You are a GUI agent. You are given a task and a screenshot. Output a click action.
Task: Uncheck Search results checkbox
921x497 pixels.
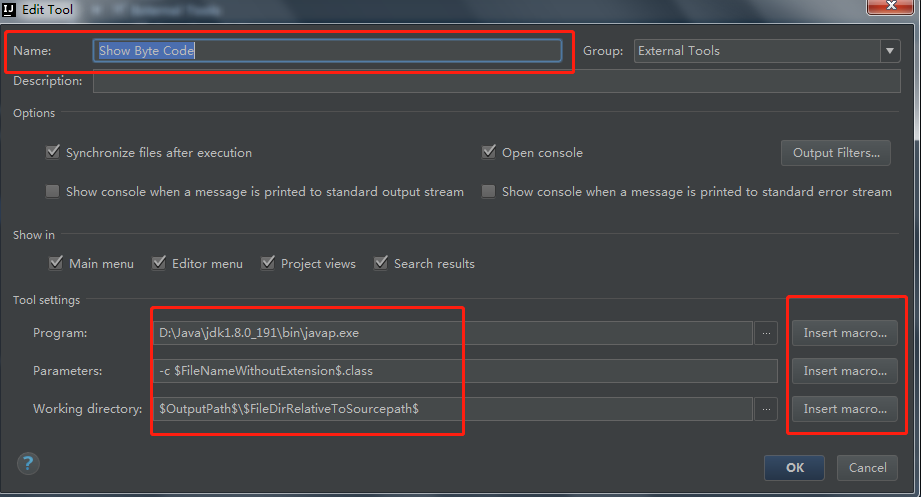point(381,263)
